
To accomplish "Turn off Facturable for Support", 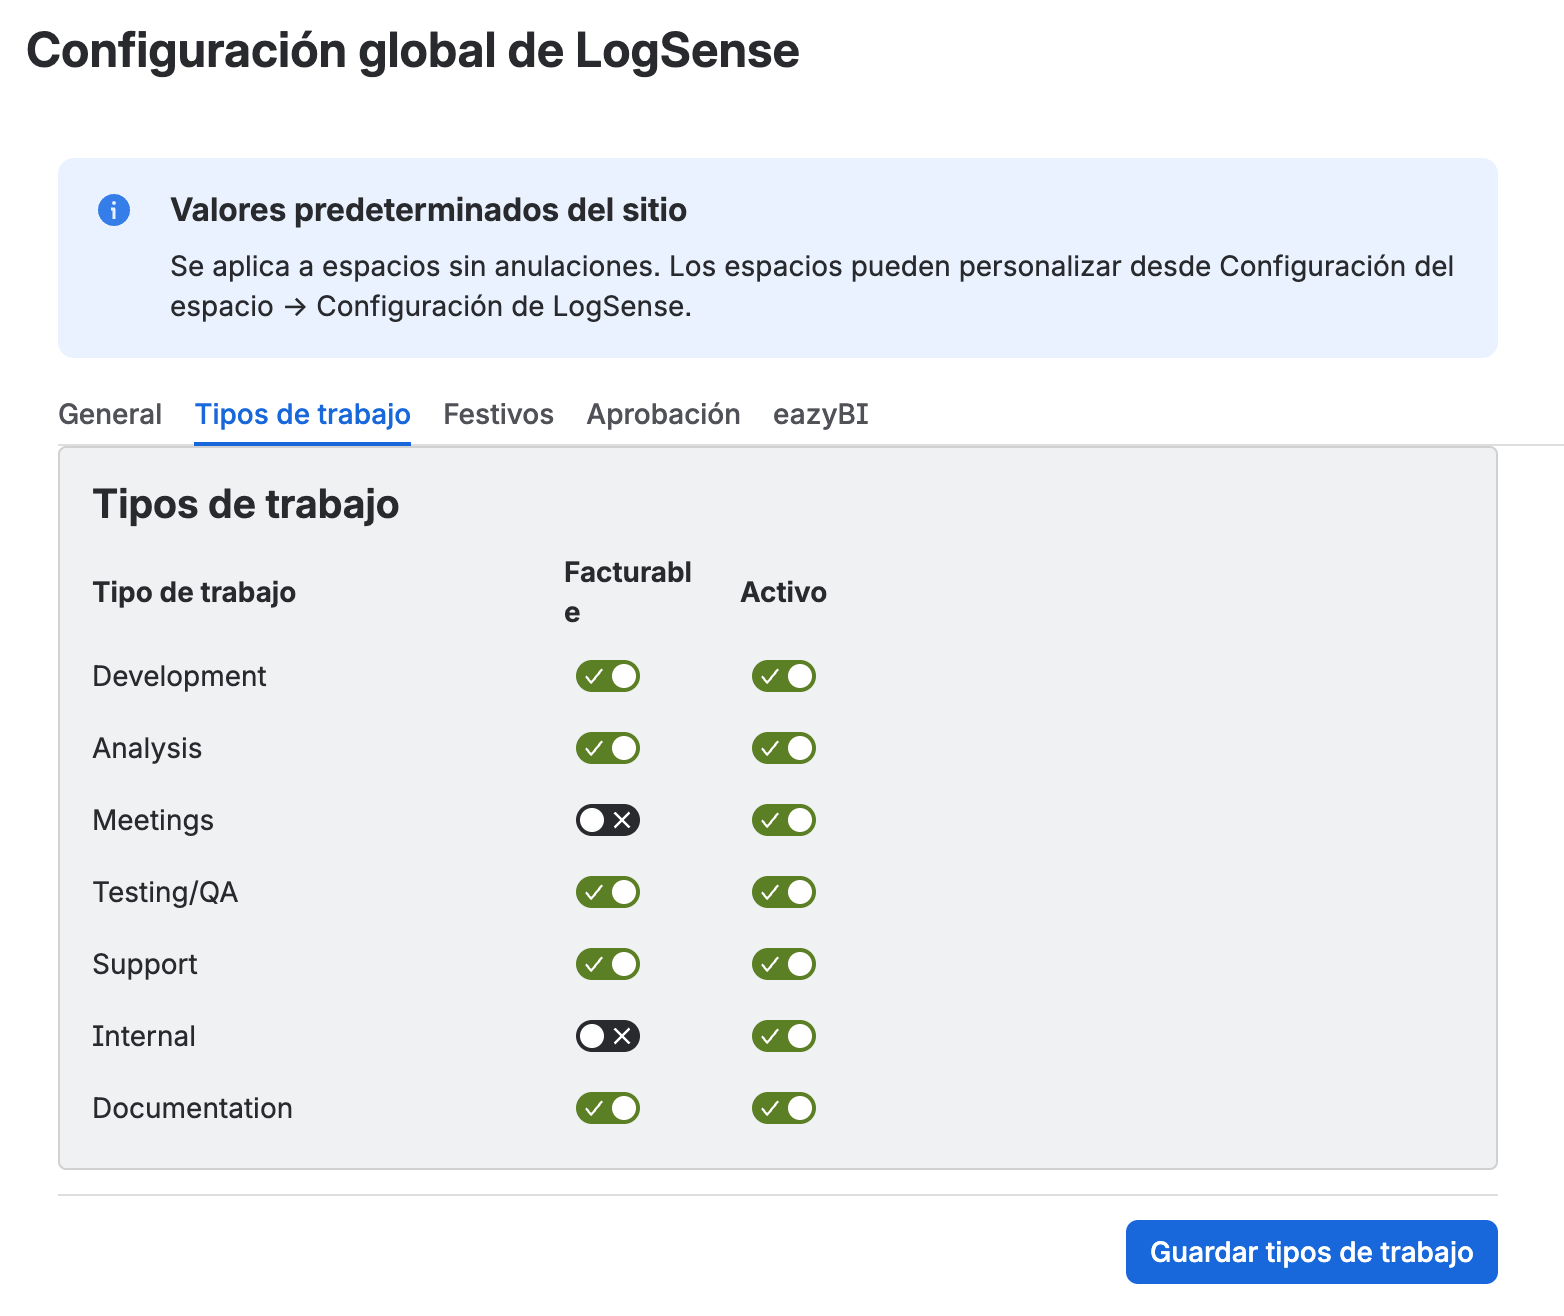I will pos(608,964).
